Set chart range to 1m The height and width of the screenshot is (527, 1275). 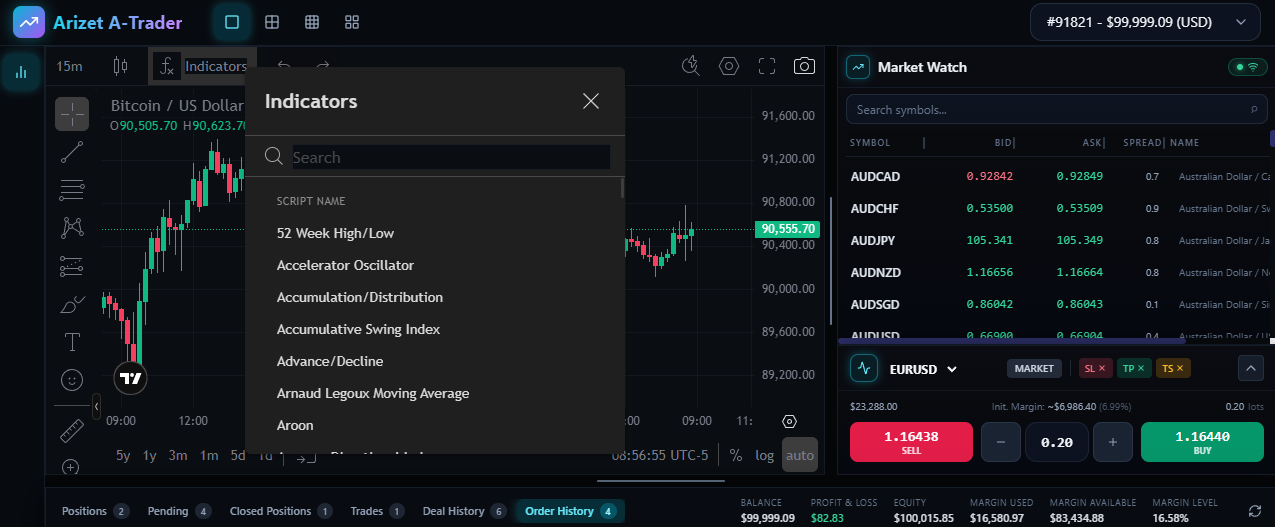pos(209,455)
